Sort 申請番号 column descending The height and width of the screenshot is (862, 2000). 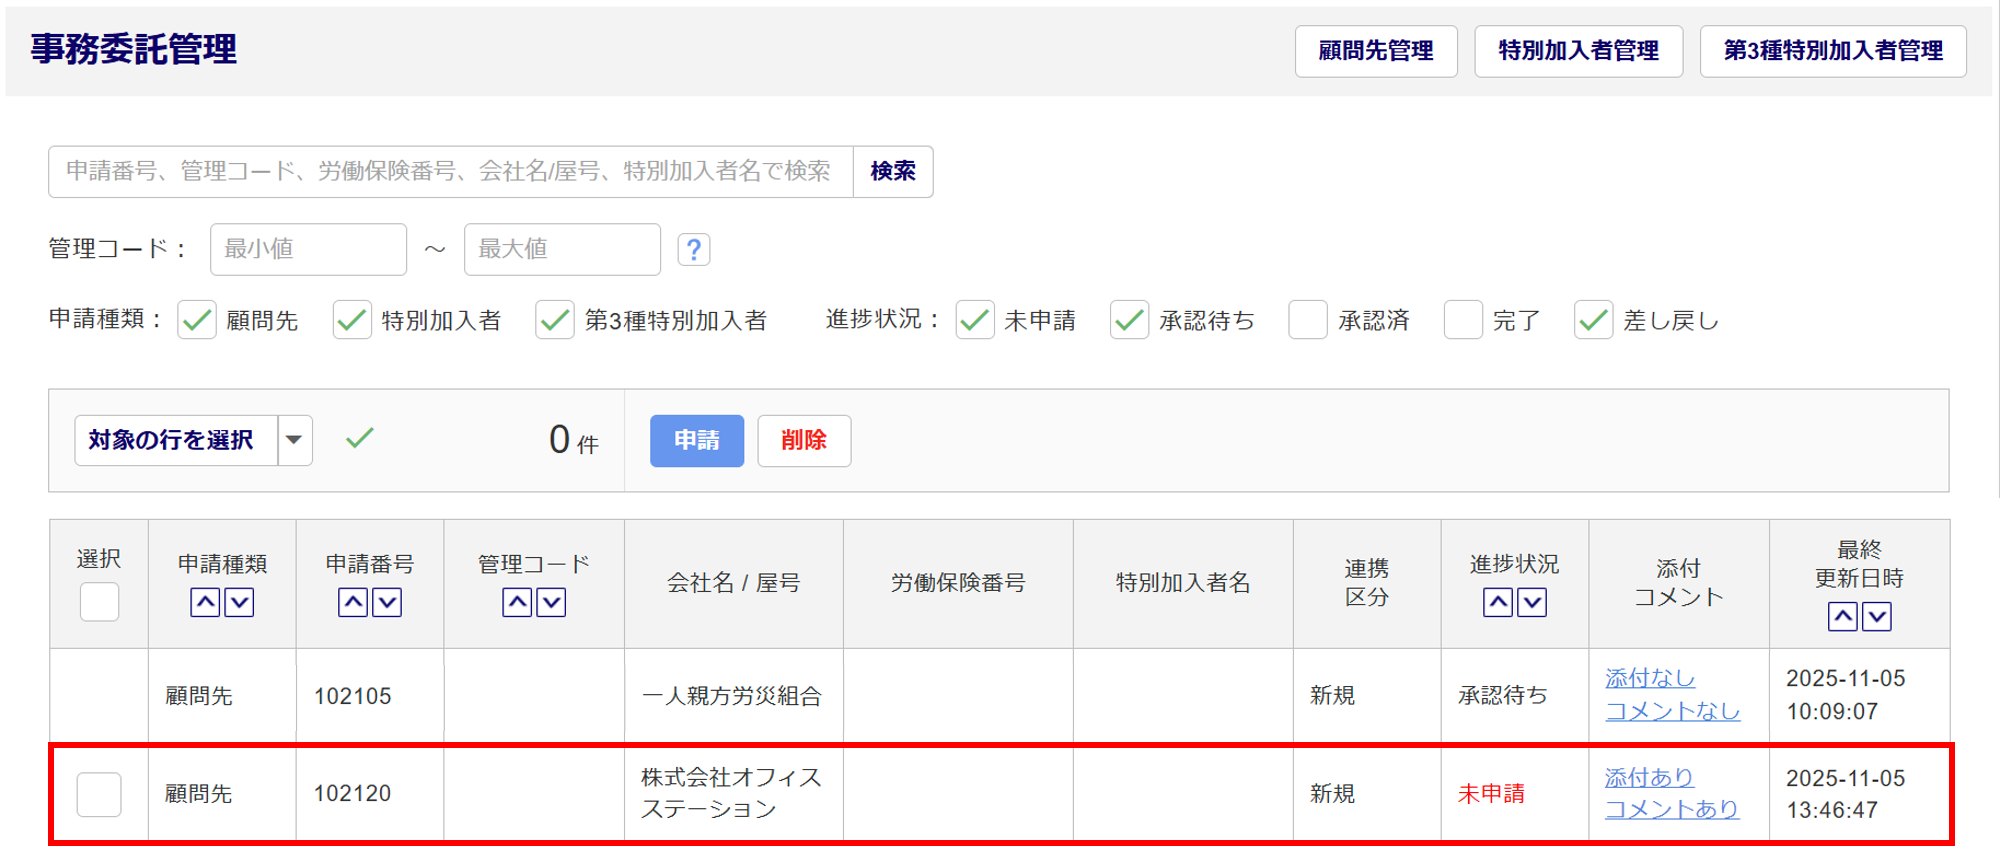(x=387, y=602)
